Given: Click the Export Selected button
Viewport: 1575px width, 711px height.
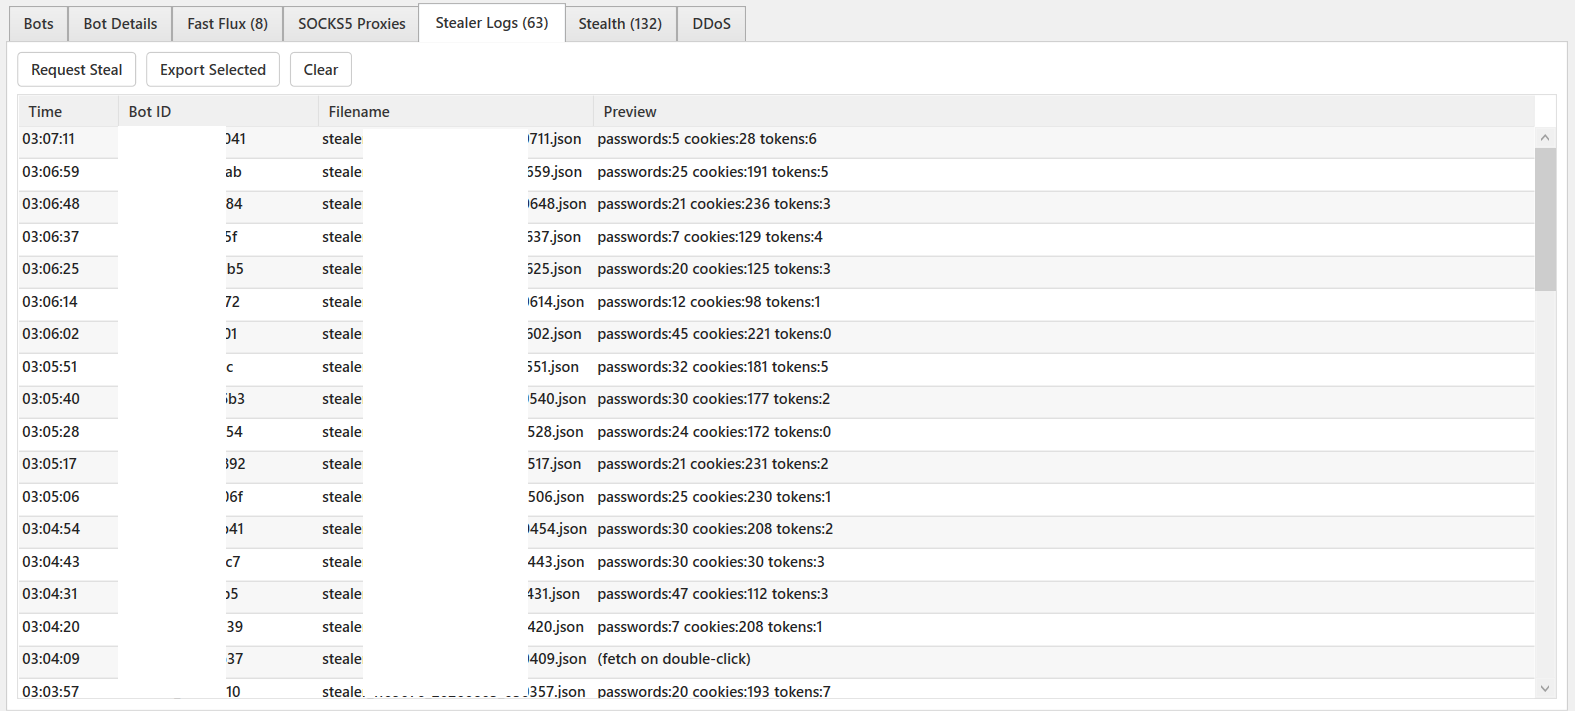Looking at the screenshot, I should 213,69.
